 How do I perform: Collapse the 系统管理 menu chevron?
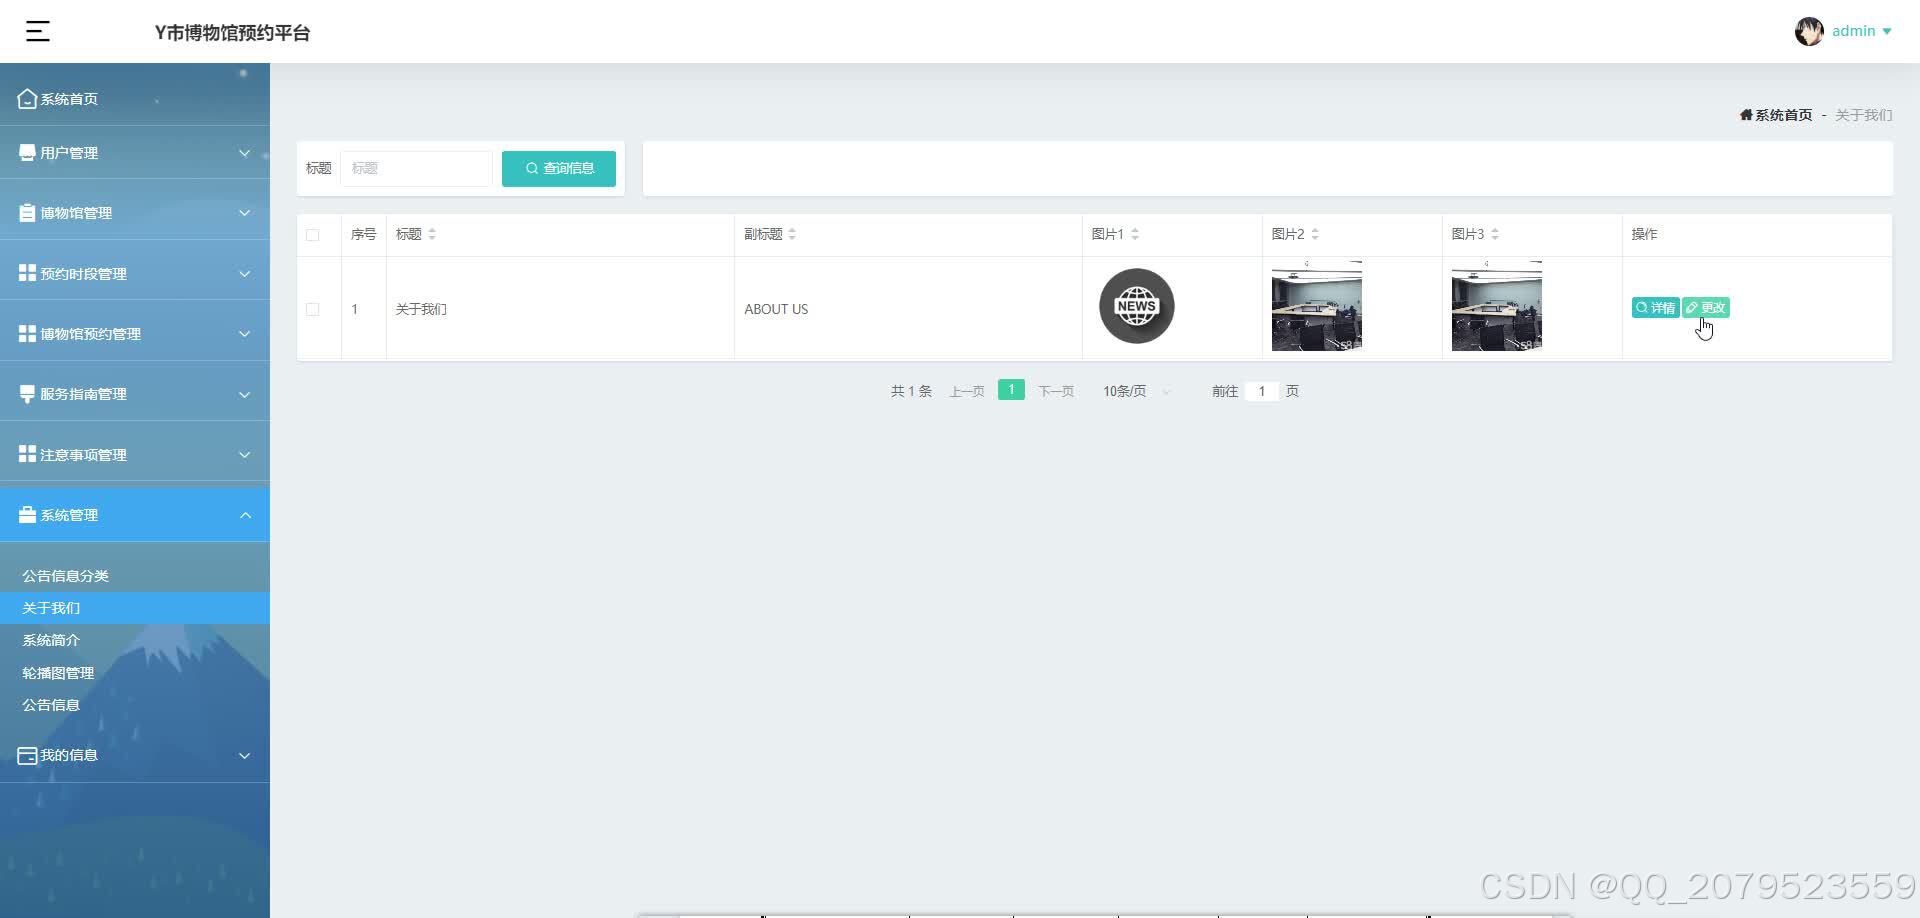[244, 515]
